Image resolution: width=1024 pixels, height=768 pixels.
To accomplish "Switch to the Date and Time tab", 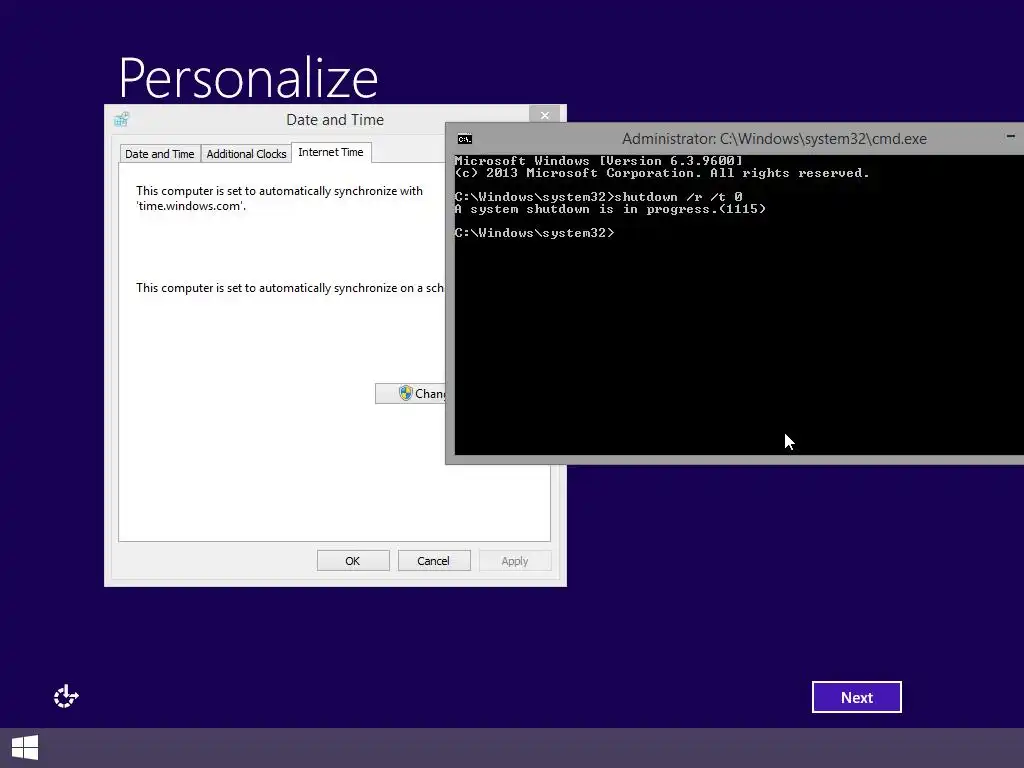I will [x=160, y=154].
